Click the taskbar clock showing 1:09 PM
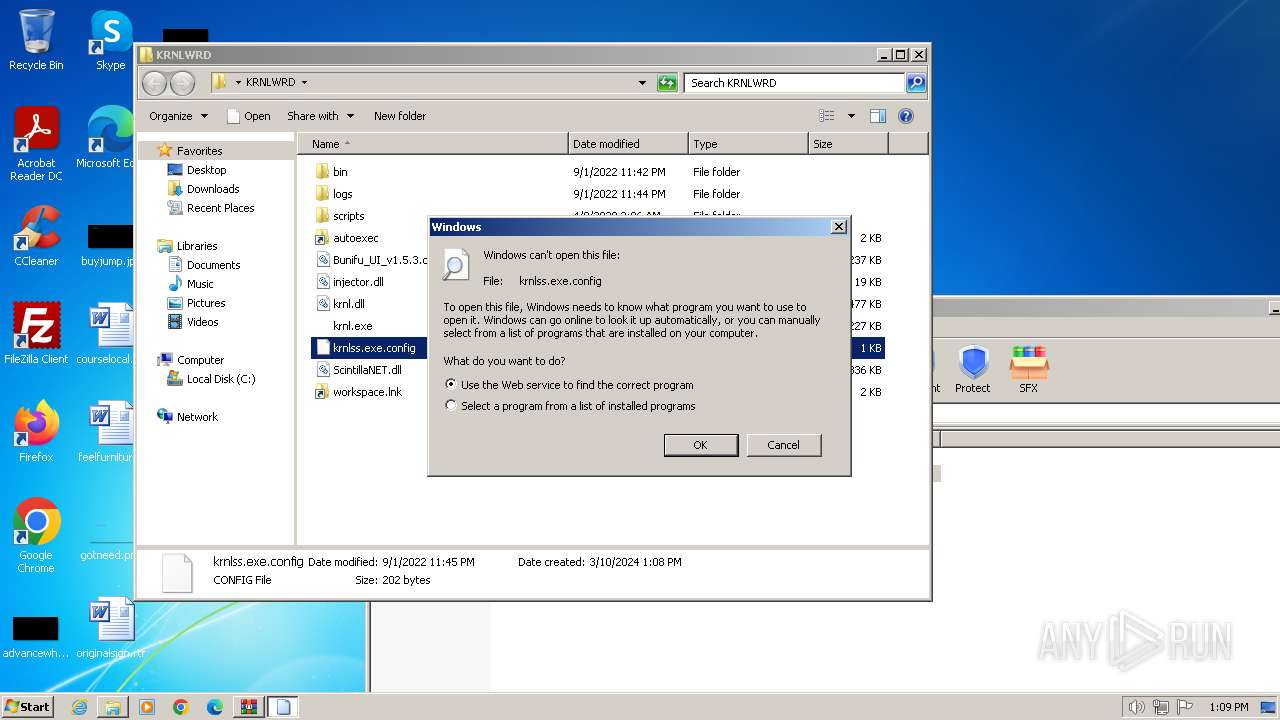1280x720 pixels. click(x=1228, y=707)
